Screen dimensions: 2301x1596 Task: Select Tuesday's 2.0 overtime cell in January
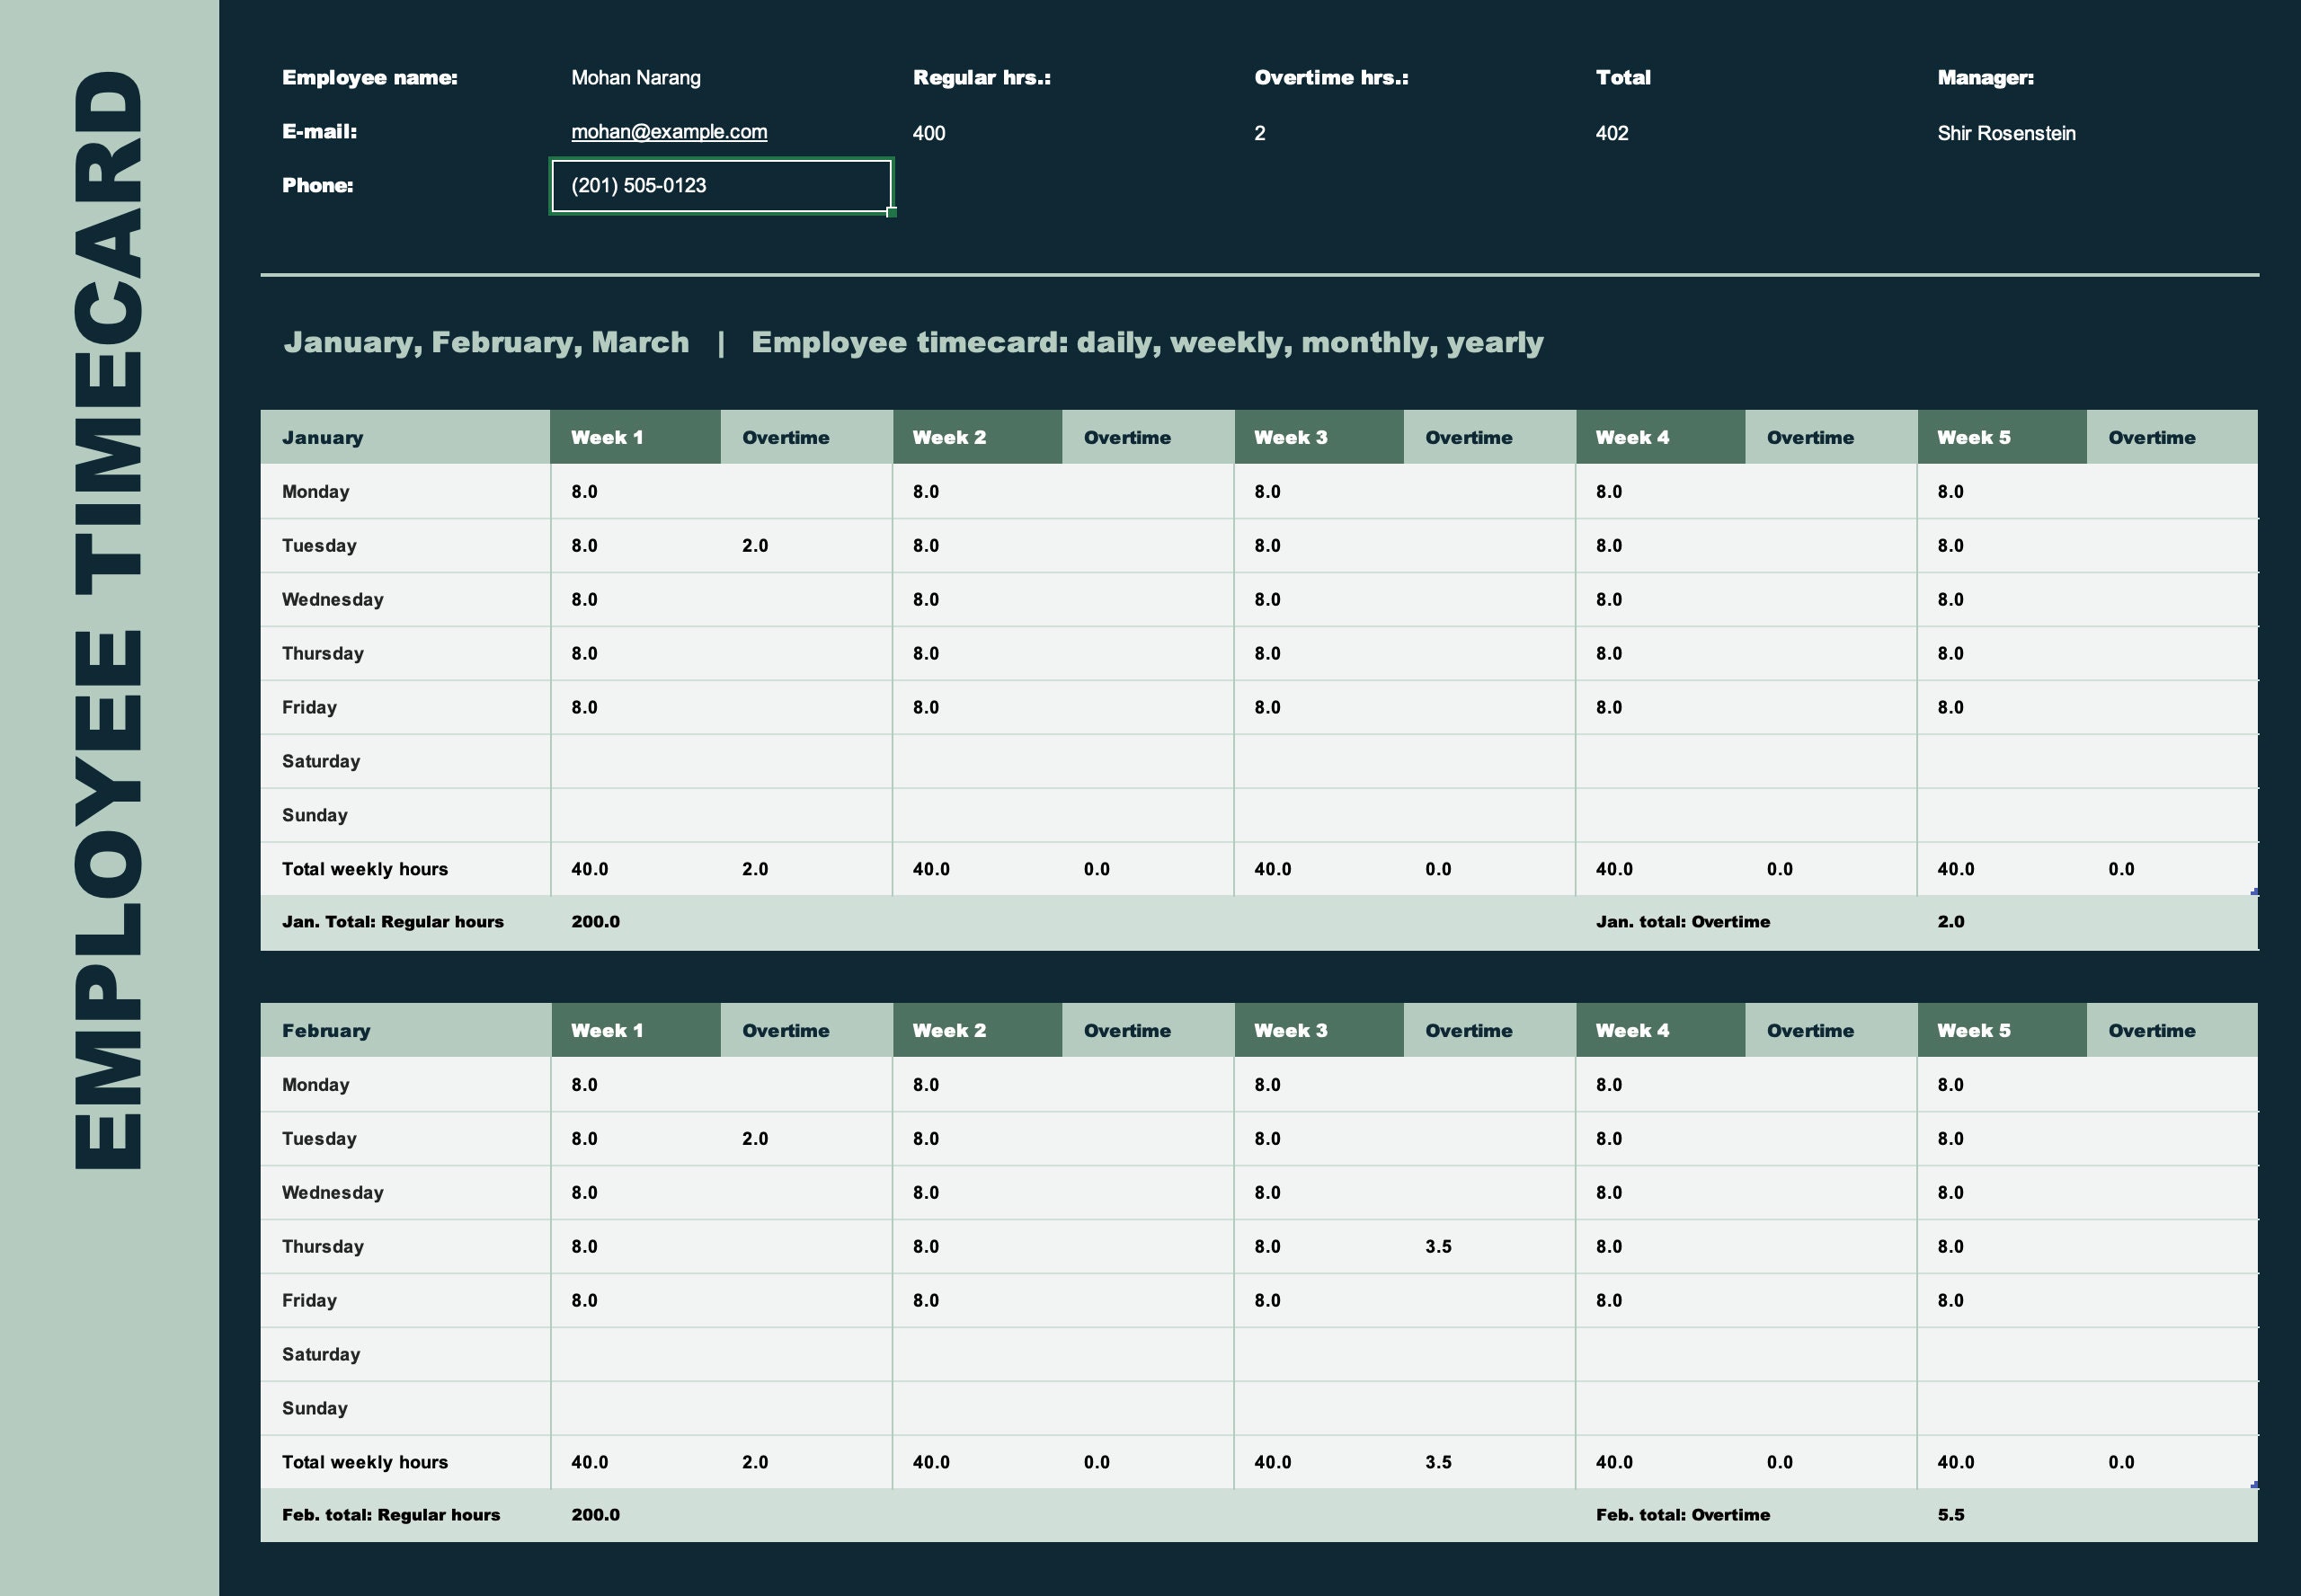(x=756, y=545)
